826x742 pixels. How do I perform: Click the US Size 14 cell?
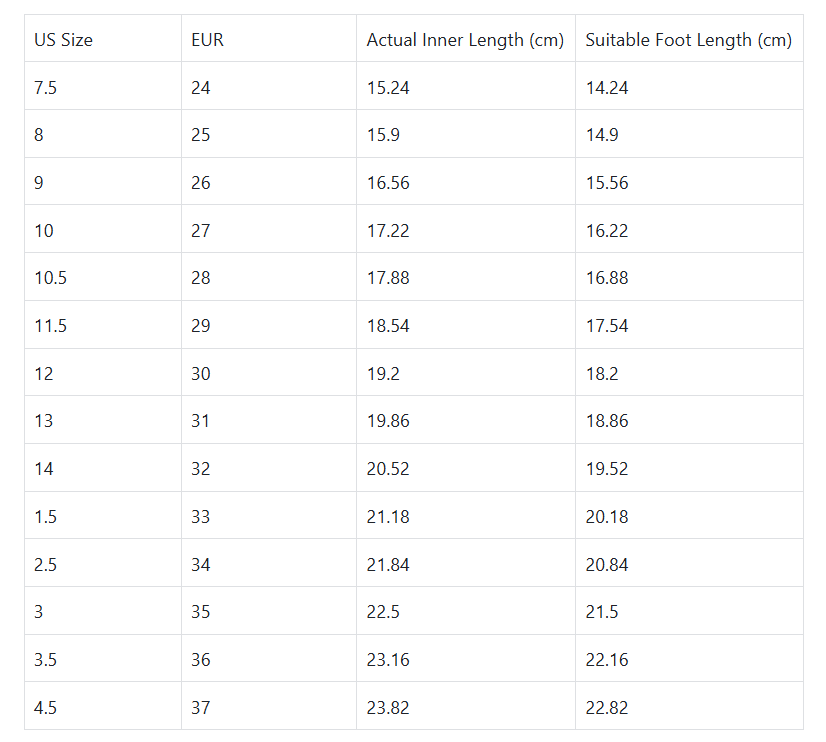coord(44,469)
